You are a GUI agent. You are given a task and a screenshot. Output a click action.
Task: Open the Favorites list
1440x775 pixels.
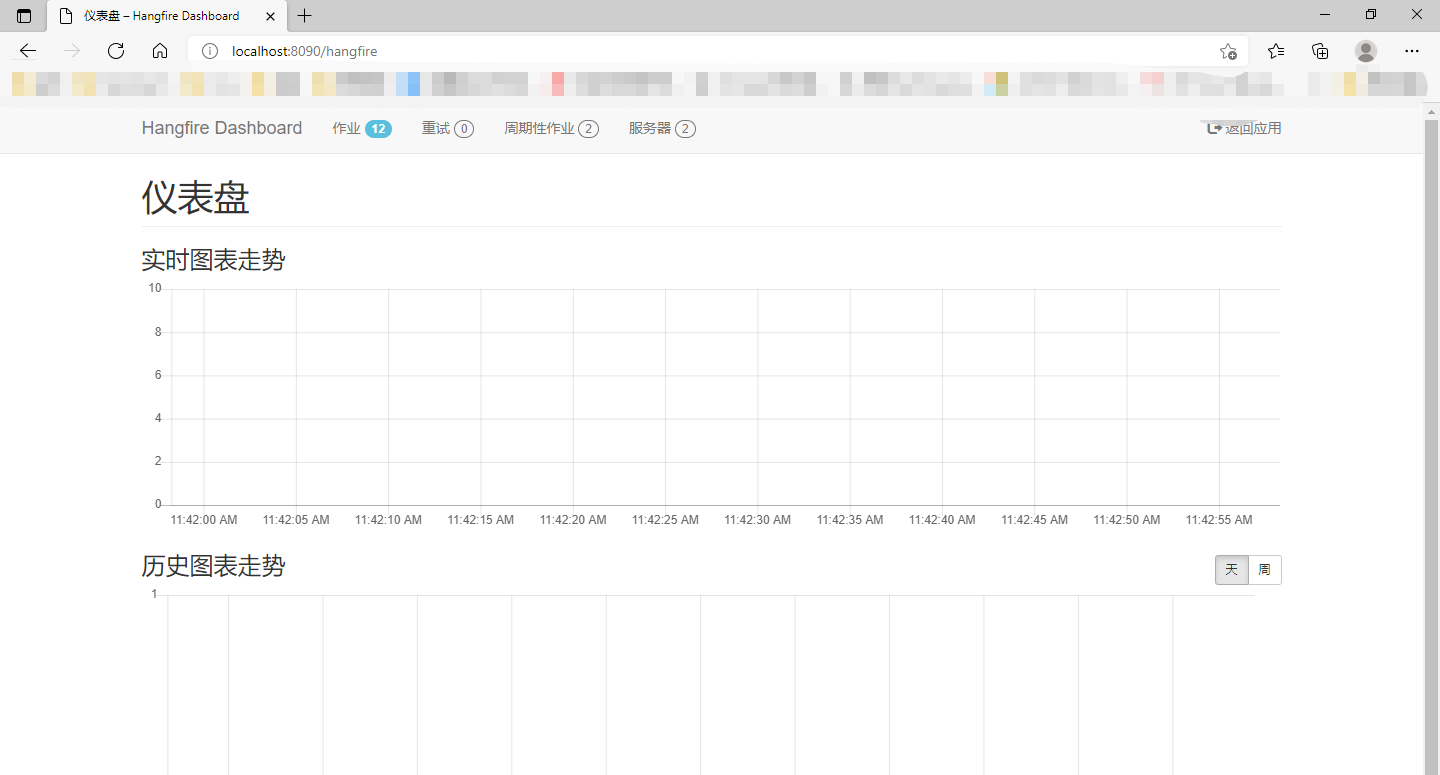(x=1276, y=51)
